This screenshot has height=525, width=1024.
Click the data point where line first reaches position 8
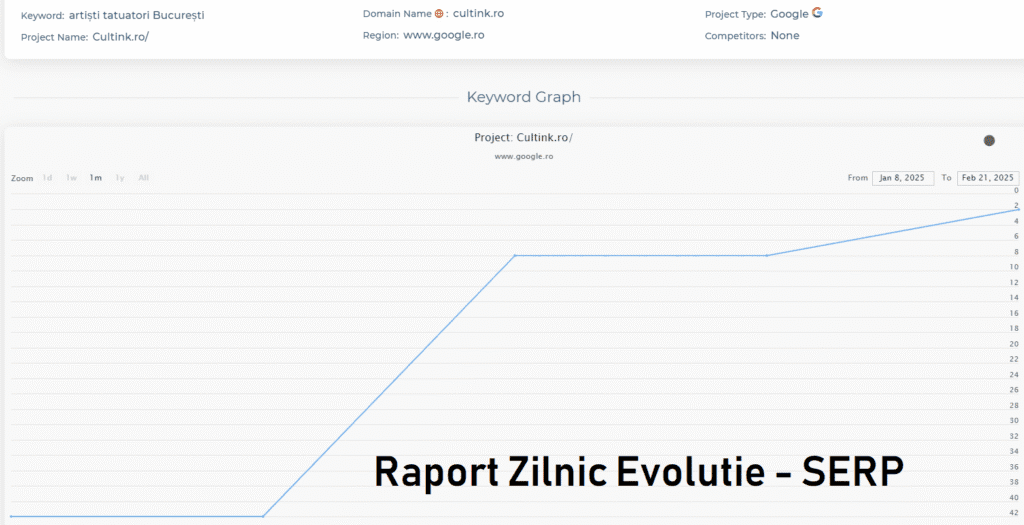pos(515,256)
